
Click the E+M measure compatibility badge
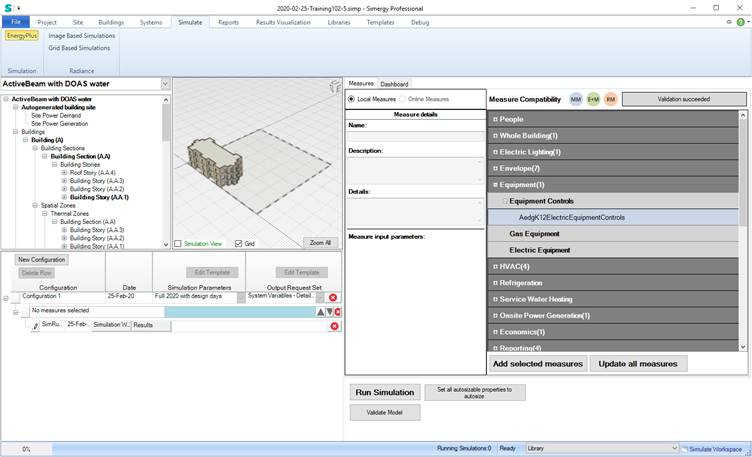point(593,99)
